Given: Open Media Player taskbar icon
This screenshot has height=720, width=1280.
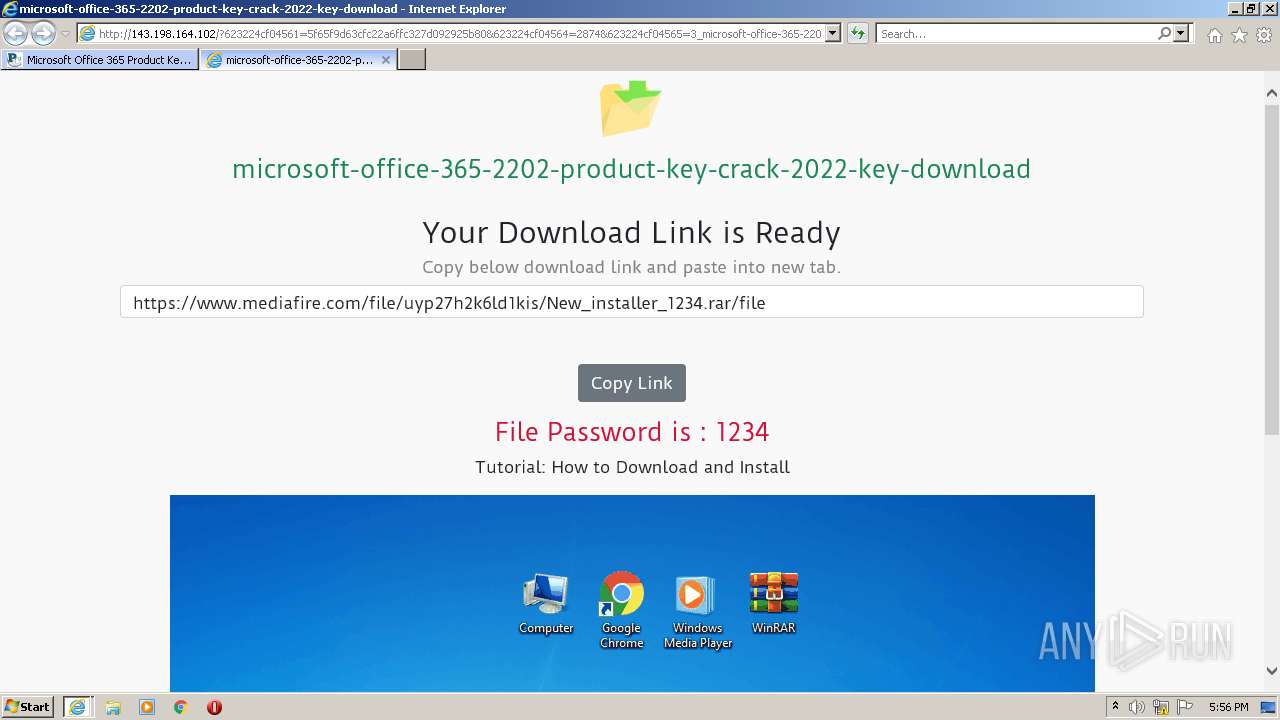Looking at the screenshot, I should (147, 707).
